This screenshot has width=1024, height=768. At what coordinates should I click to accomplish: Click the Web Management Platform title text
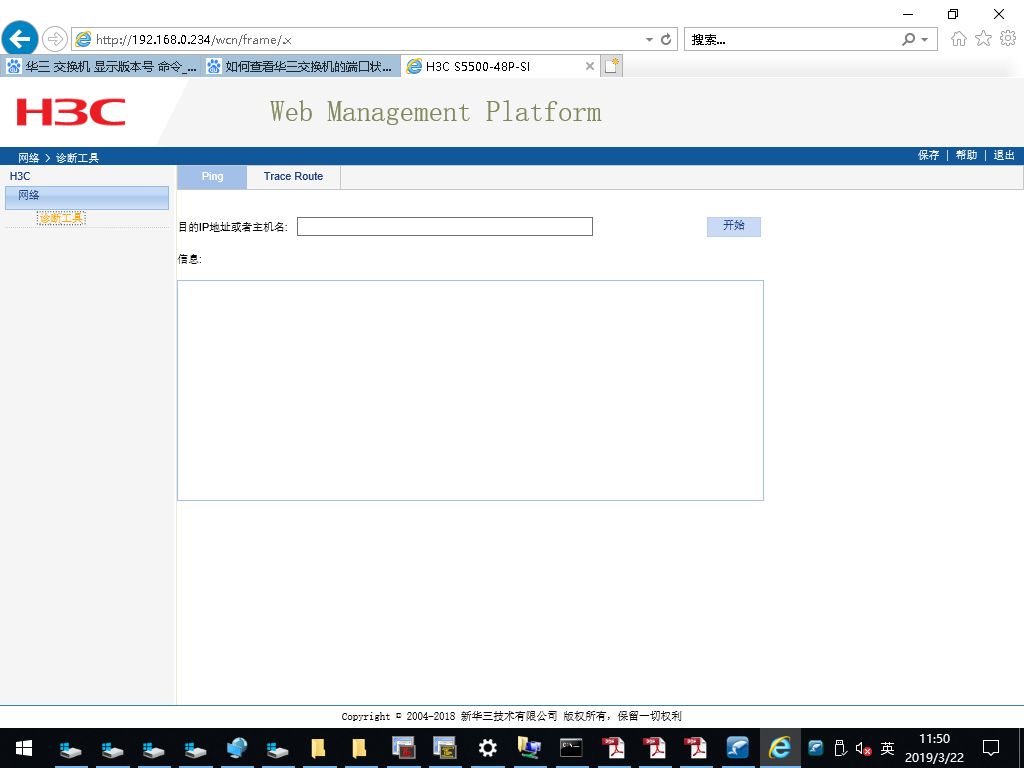[x=436, y=112]
